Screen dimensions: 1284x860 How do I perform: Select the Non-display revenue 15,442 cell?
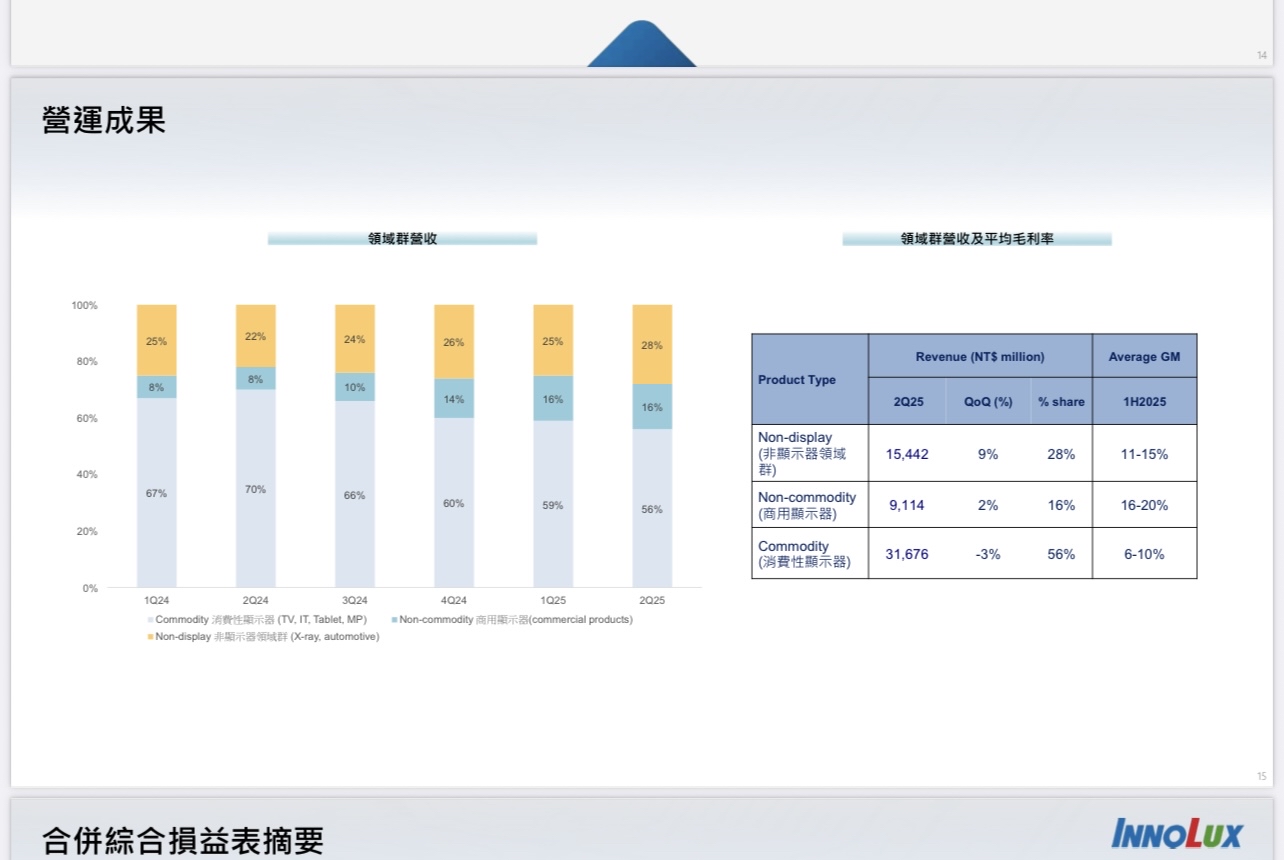[x=907, y=454]
